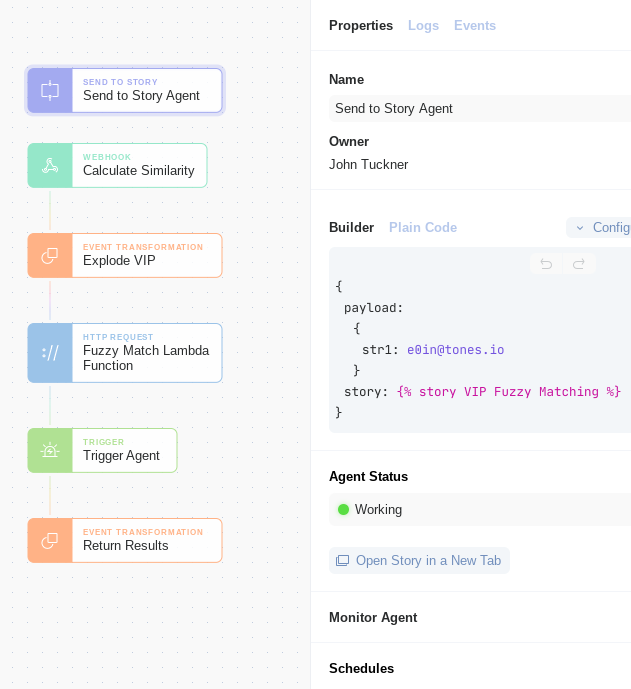
Task: Redo the builder edit
Action: point(579,264)
